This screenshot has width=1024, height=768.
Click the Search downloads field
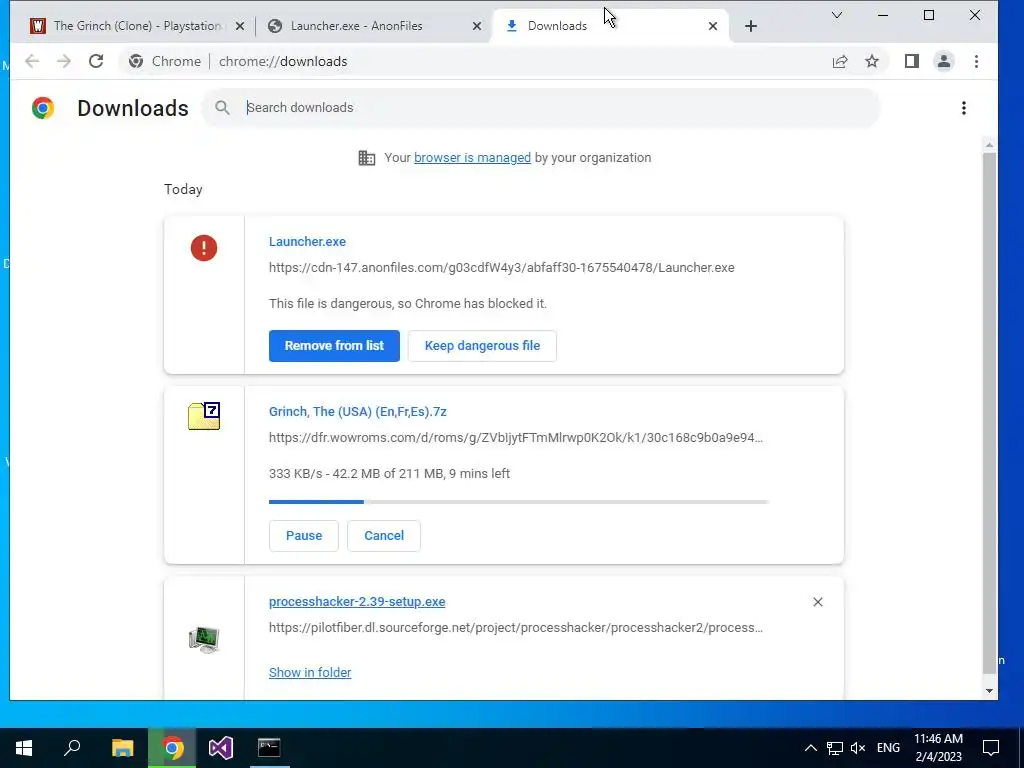[x=541, y=108]
